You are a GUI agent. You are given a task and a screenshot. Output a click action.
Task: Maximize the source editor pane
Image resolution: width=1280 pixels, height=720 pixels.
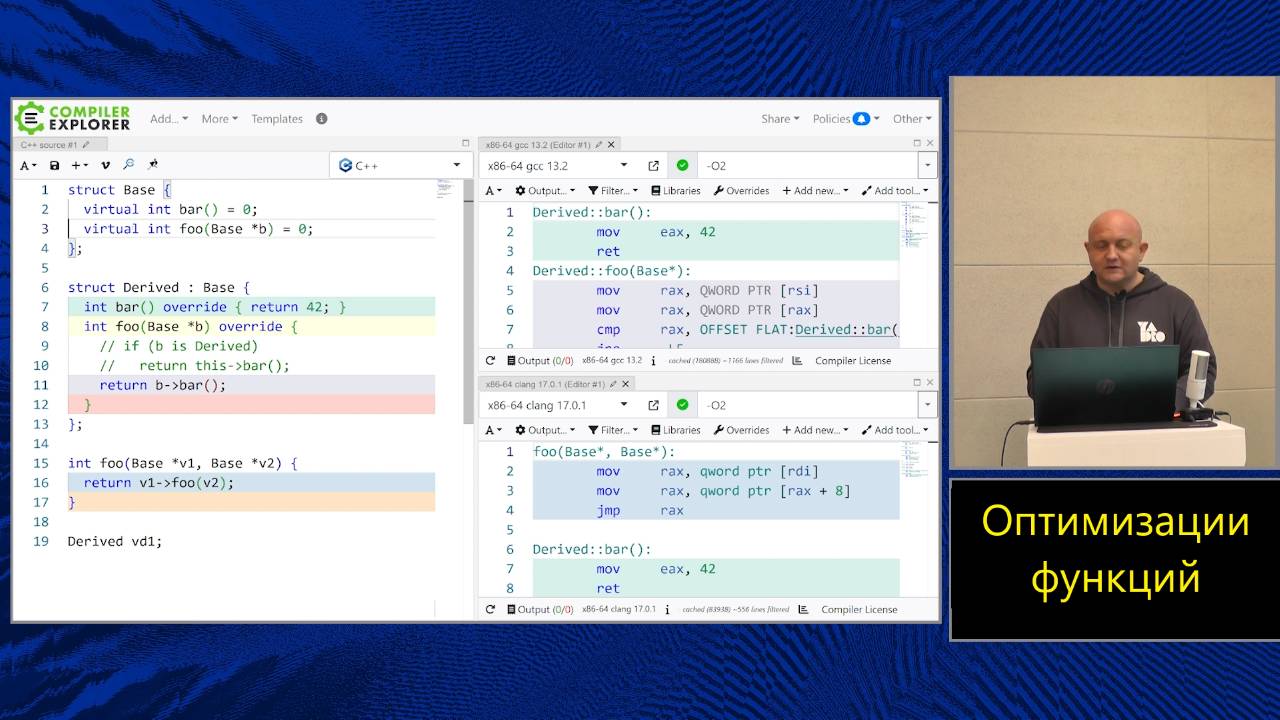465,144
